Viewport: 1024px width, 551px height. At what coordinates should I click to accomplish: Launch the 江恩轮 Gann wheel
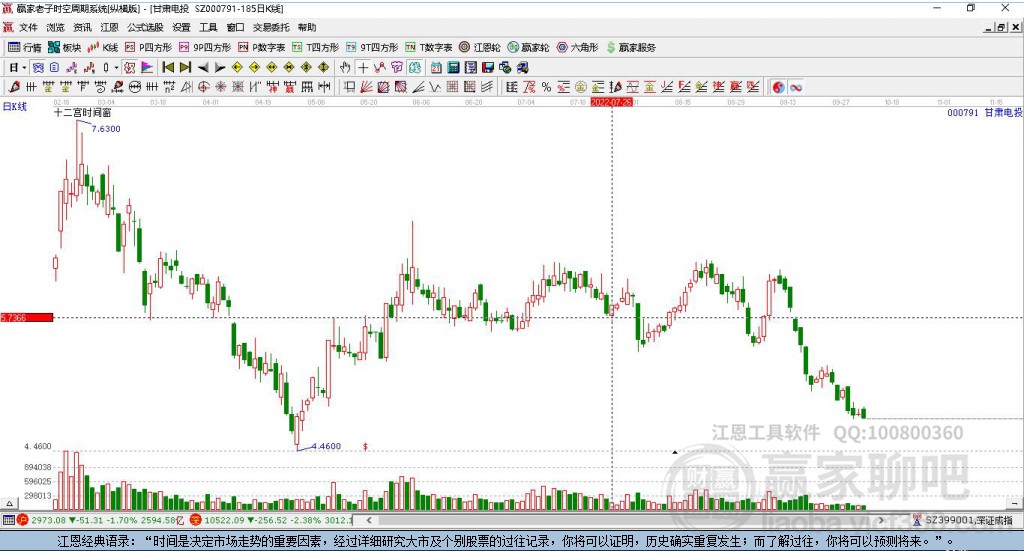tap(479, 48)
